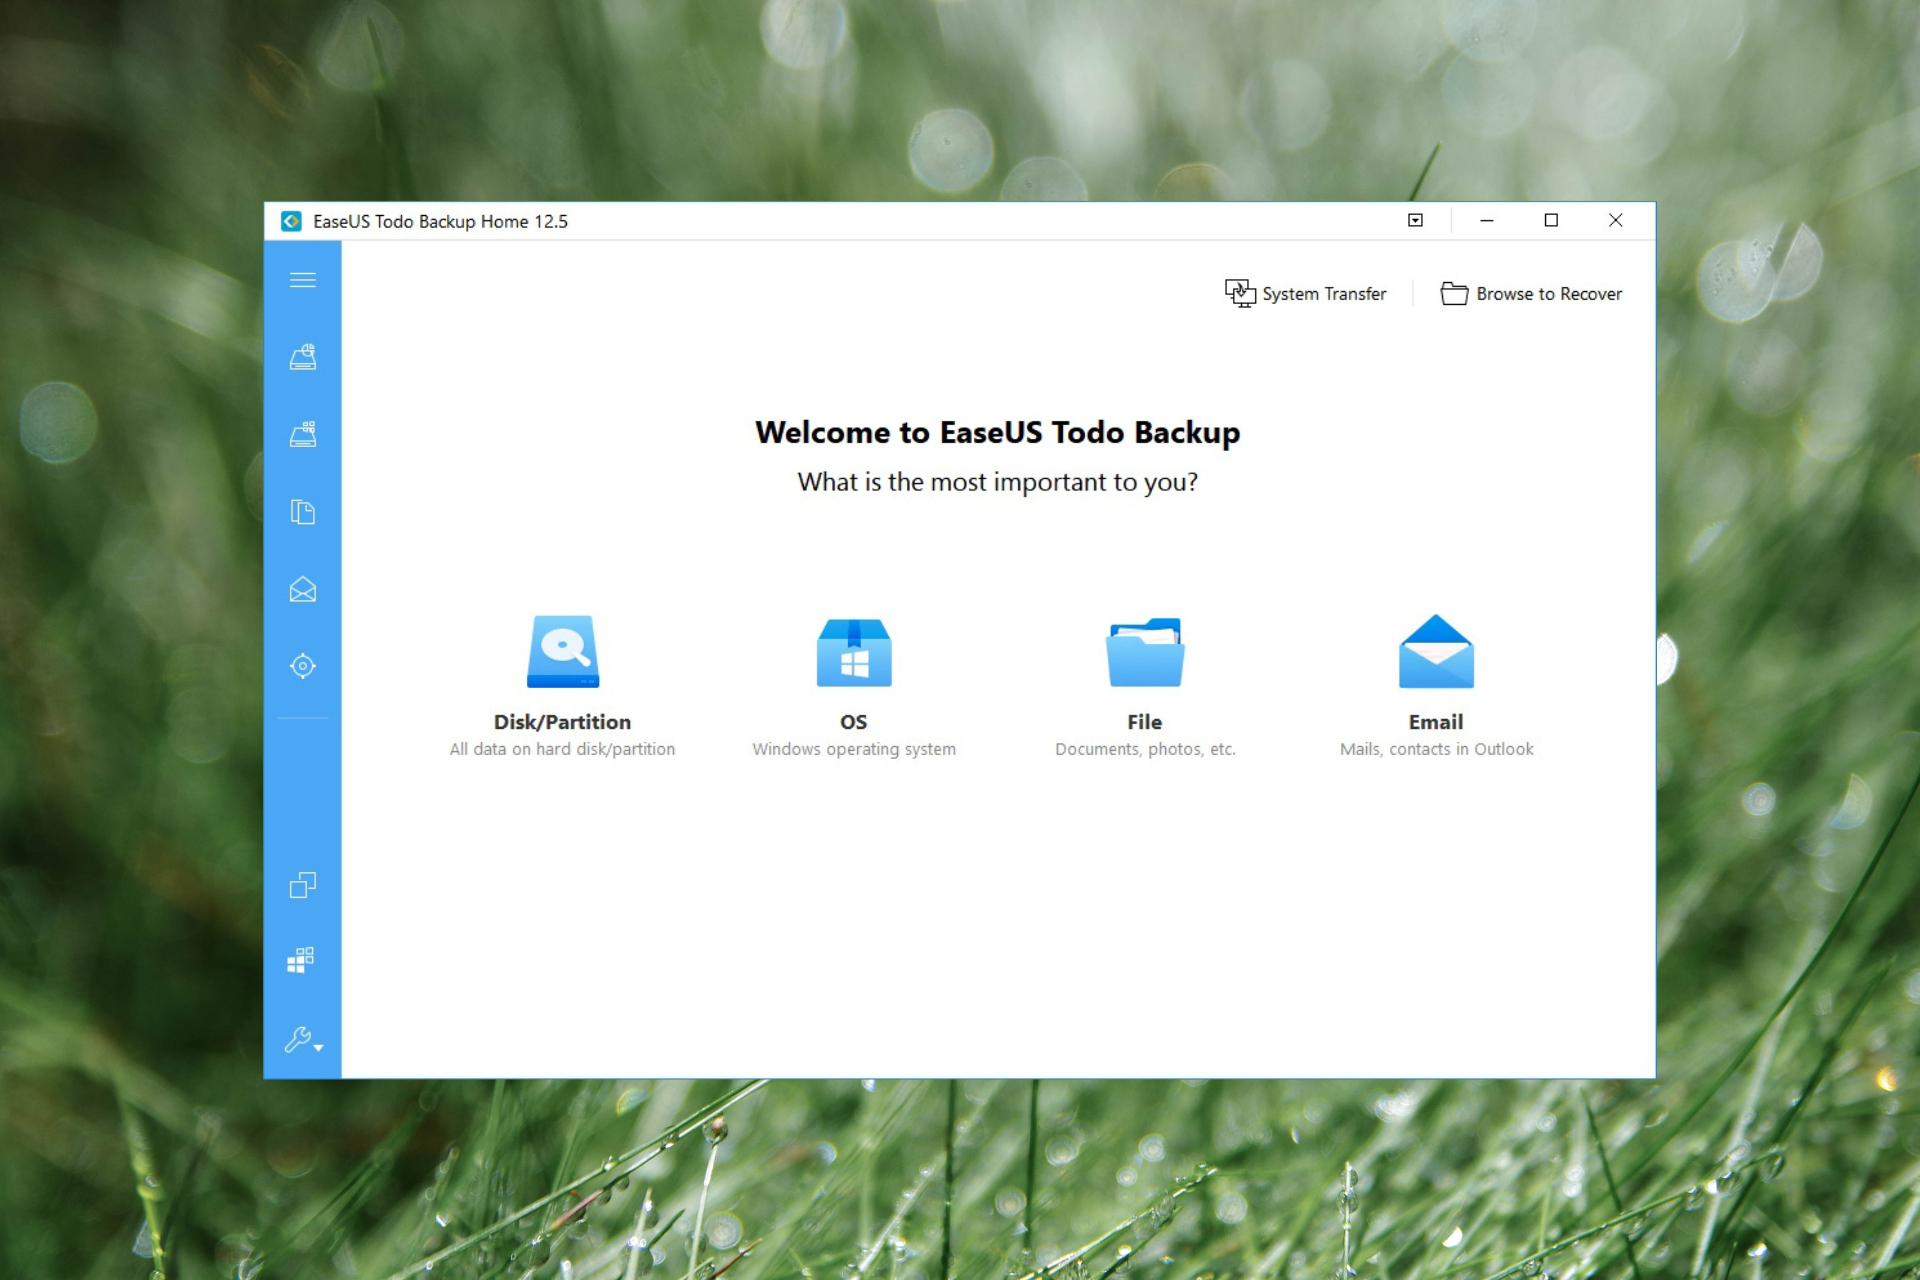Click the second sidebar panel icon

coord(303,433)
